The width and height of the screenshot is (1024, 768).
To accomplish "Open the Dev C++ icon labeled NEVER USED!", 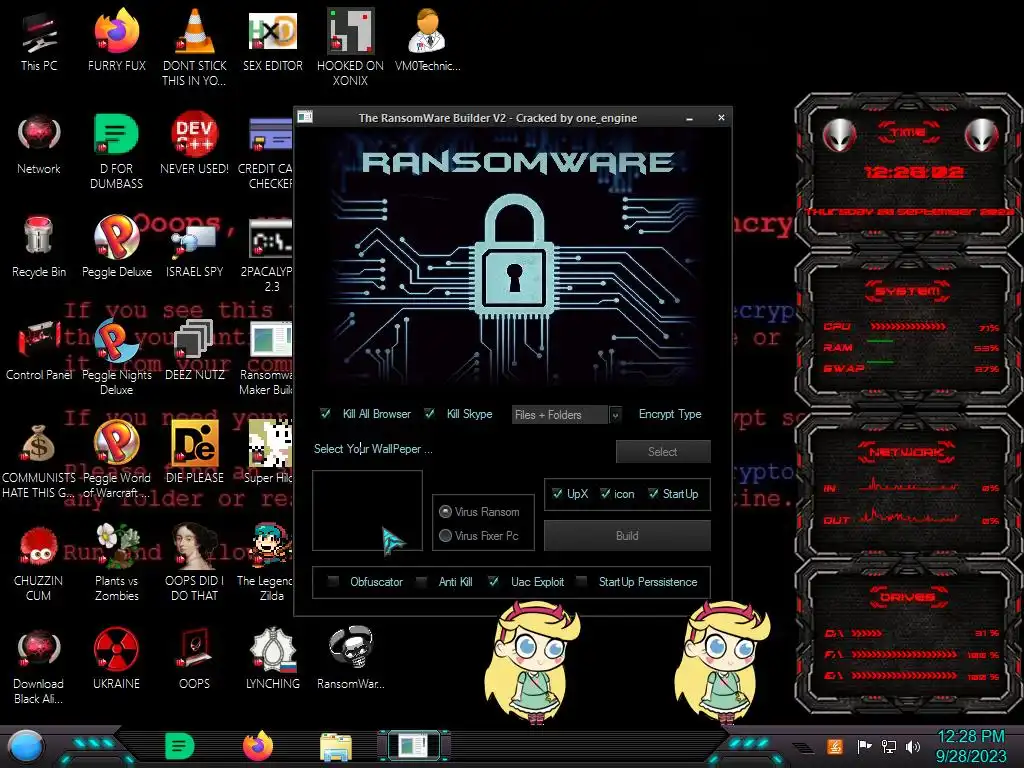I will (194, 144).
